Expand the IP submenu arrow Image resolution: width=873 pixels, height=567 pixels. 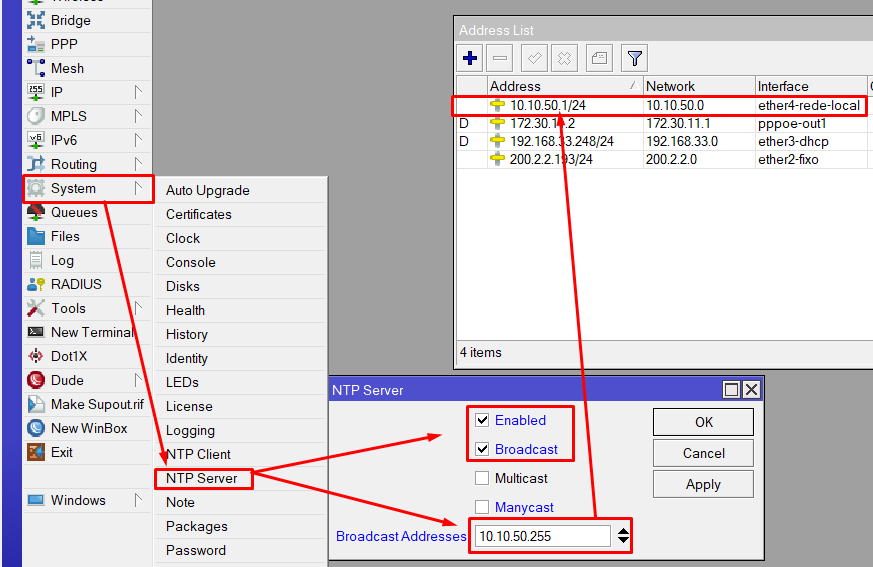(x=138, y=92)
